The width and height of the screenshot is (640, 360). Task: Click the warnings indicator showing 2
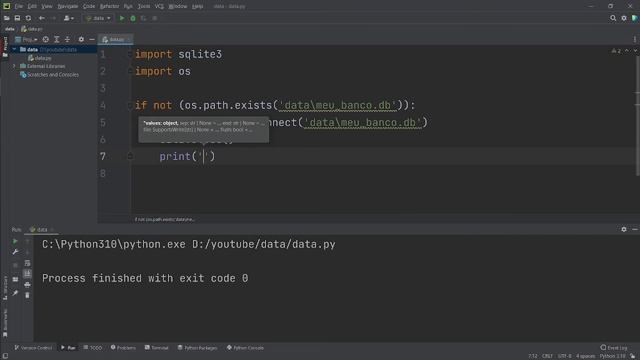tap(616, 51)
